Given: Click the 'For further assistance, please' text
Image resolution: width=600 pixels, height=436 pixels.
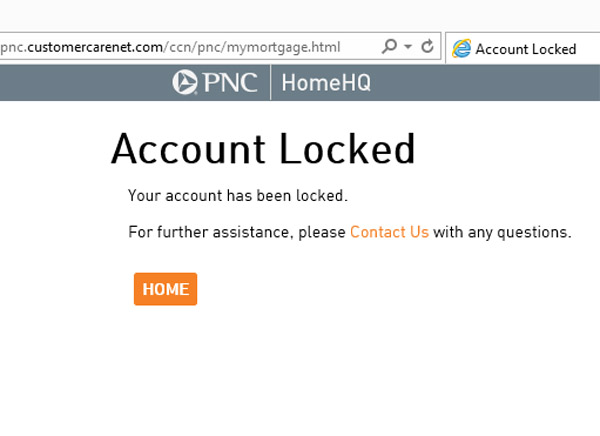Looking at the screenshot, I should coord(237,232).
